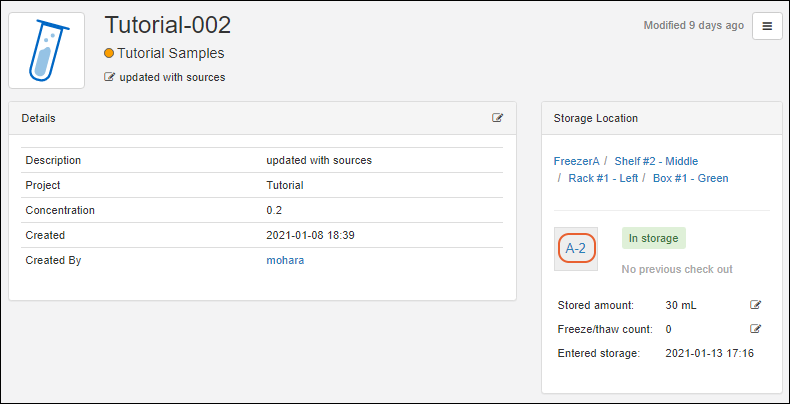790x404 pixels.
Task: Open the hamburger menu button
Action: coord(767,27)
